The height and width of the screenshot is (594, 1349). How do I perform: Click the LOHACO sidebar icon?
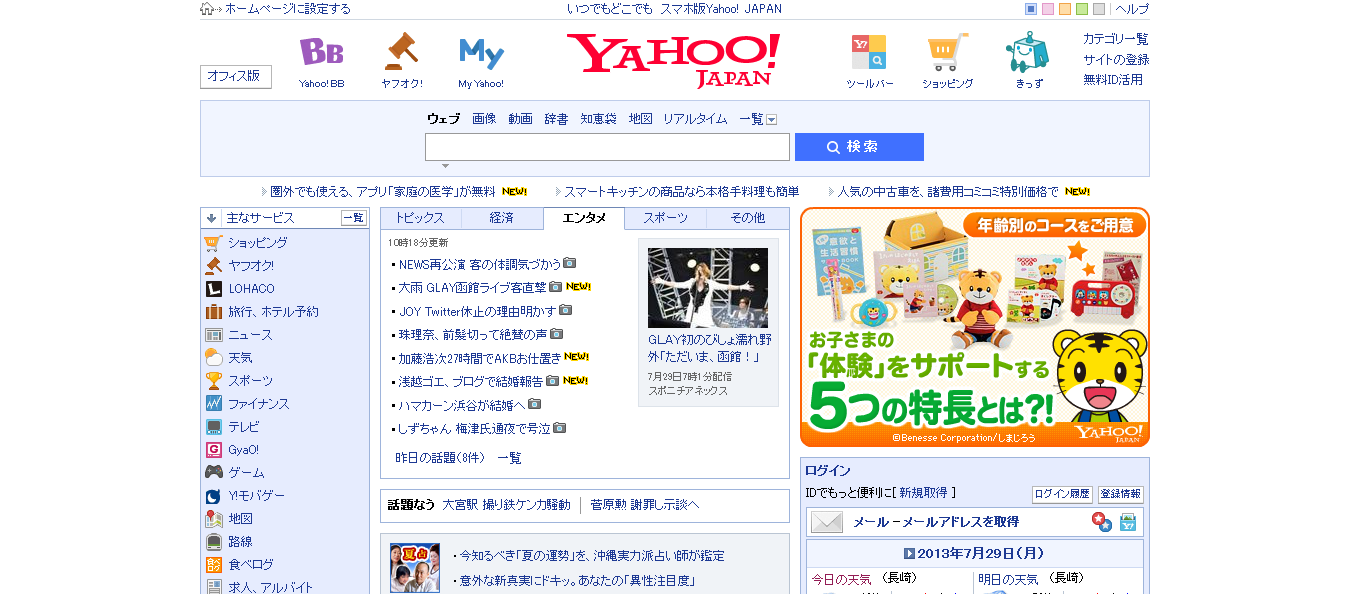click(213, 289)
